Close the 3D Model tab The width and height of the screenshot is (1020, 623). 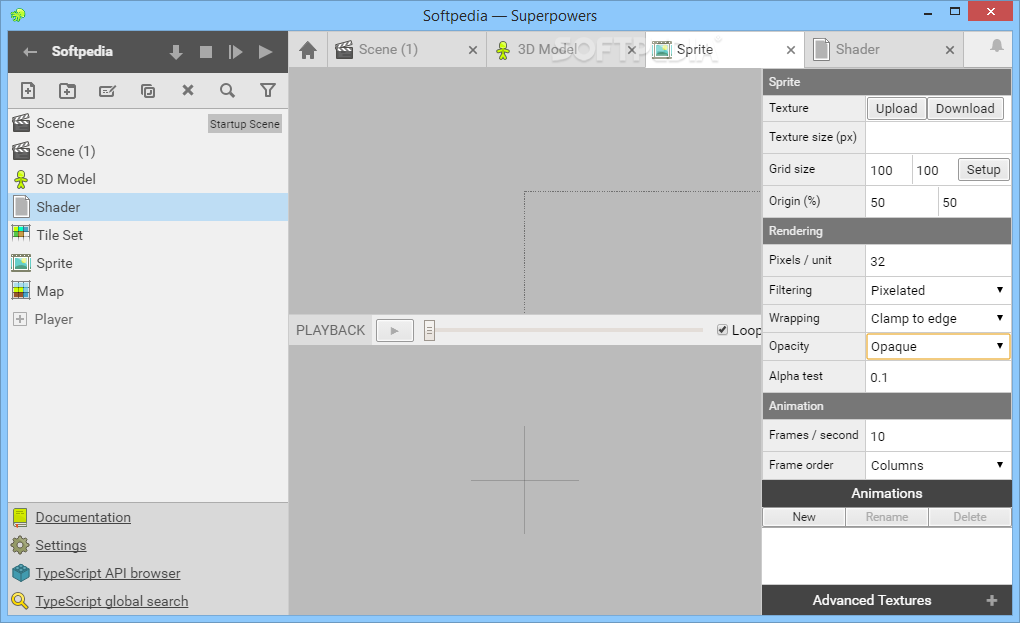click(x=632, y=50)
